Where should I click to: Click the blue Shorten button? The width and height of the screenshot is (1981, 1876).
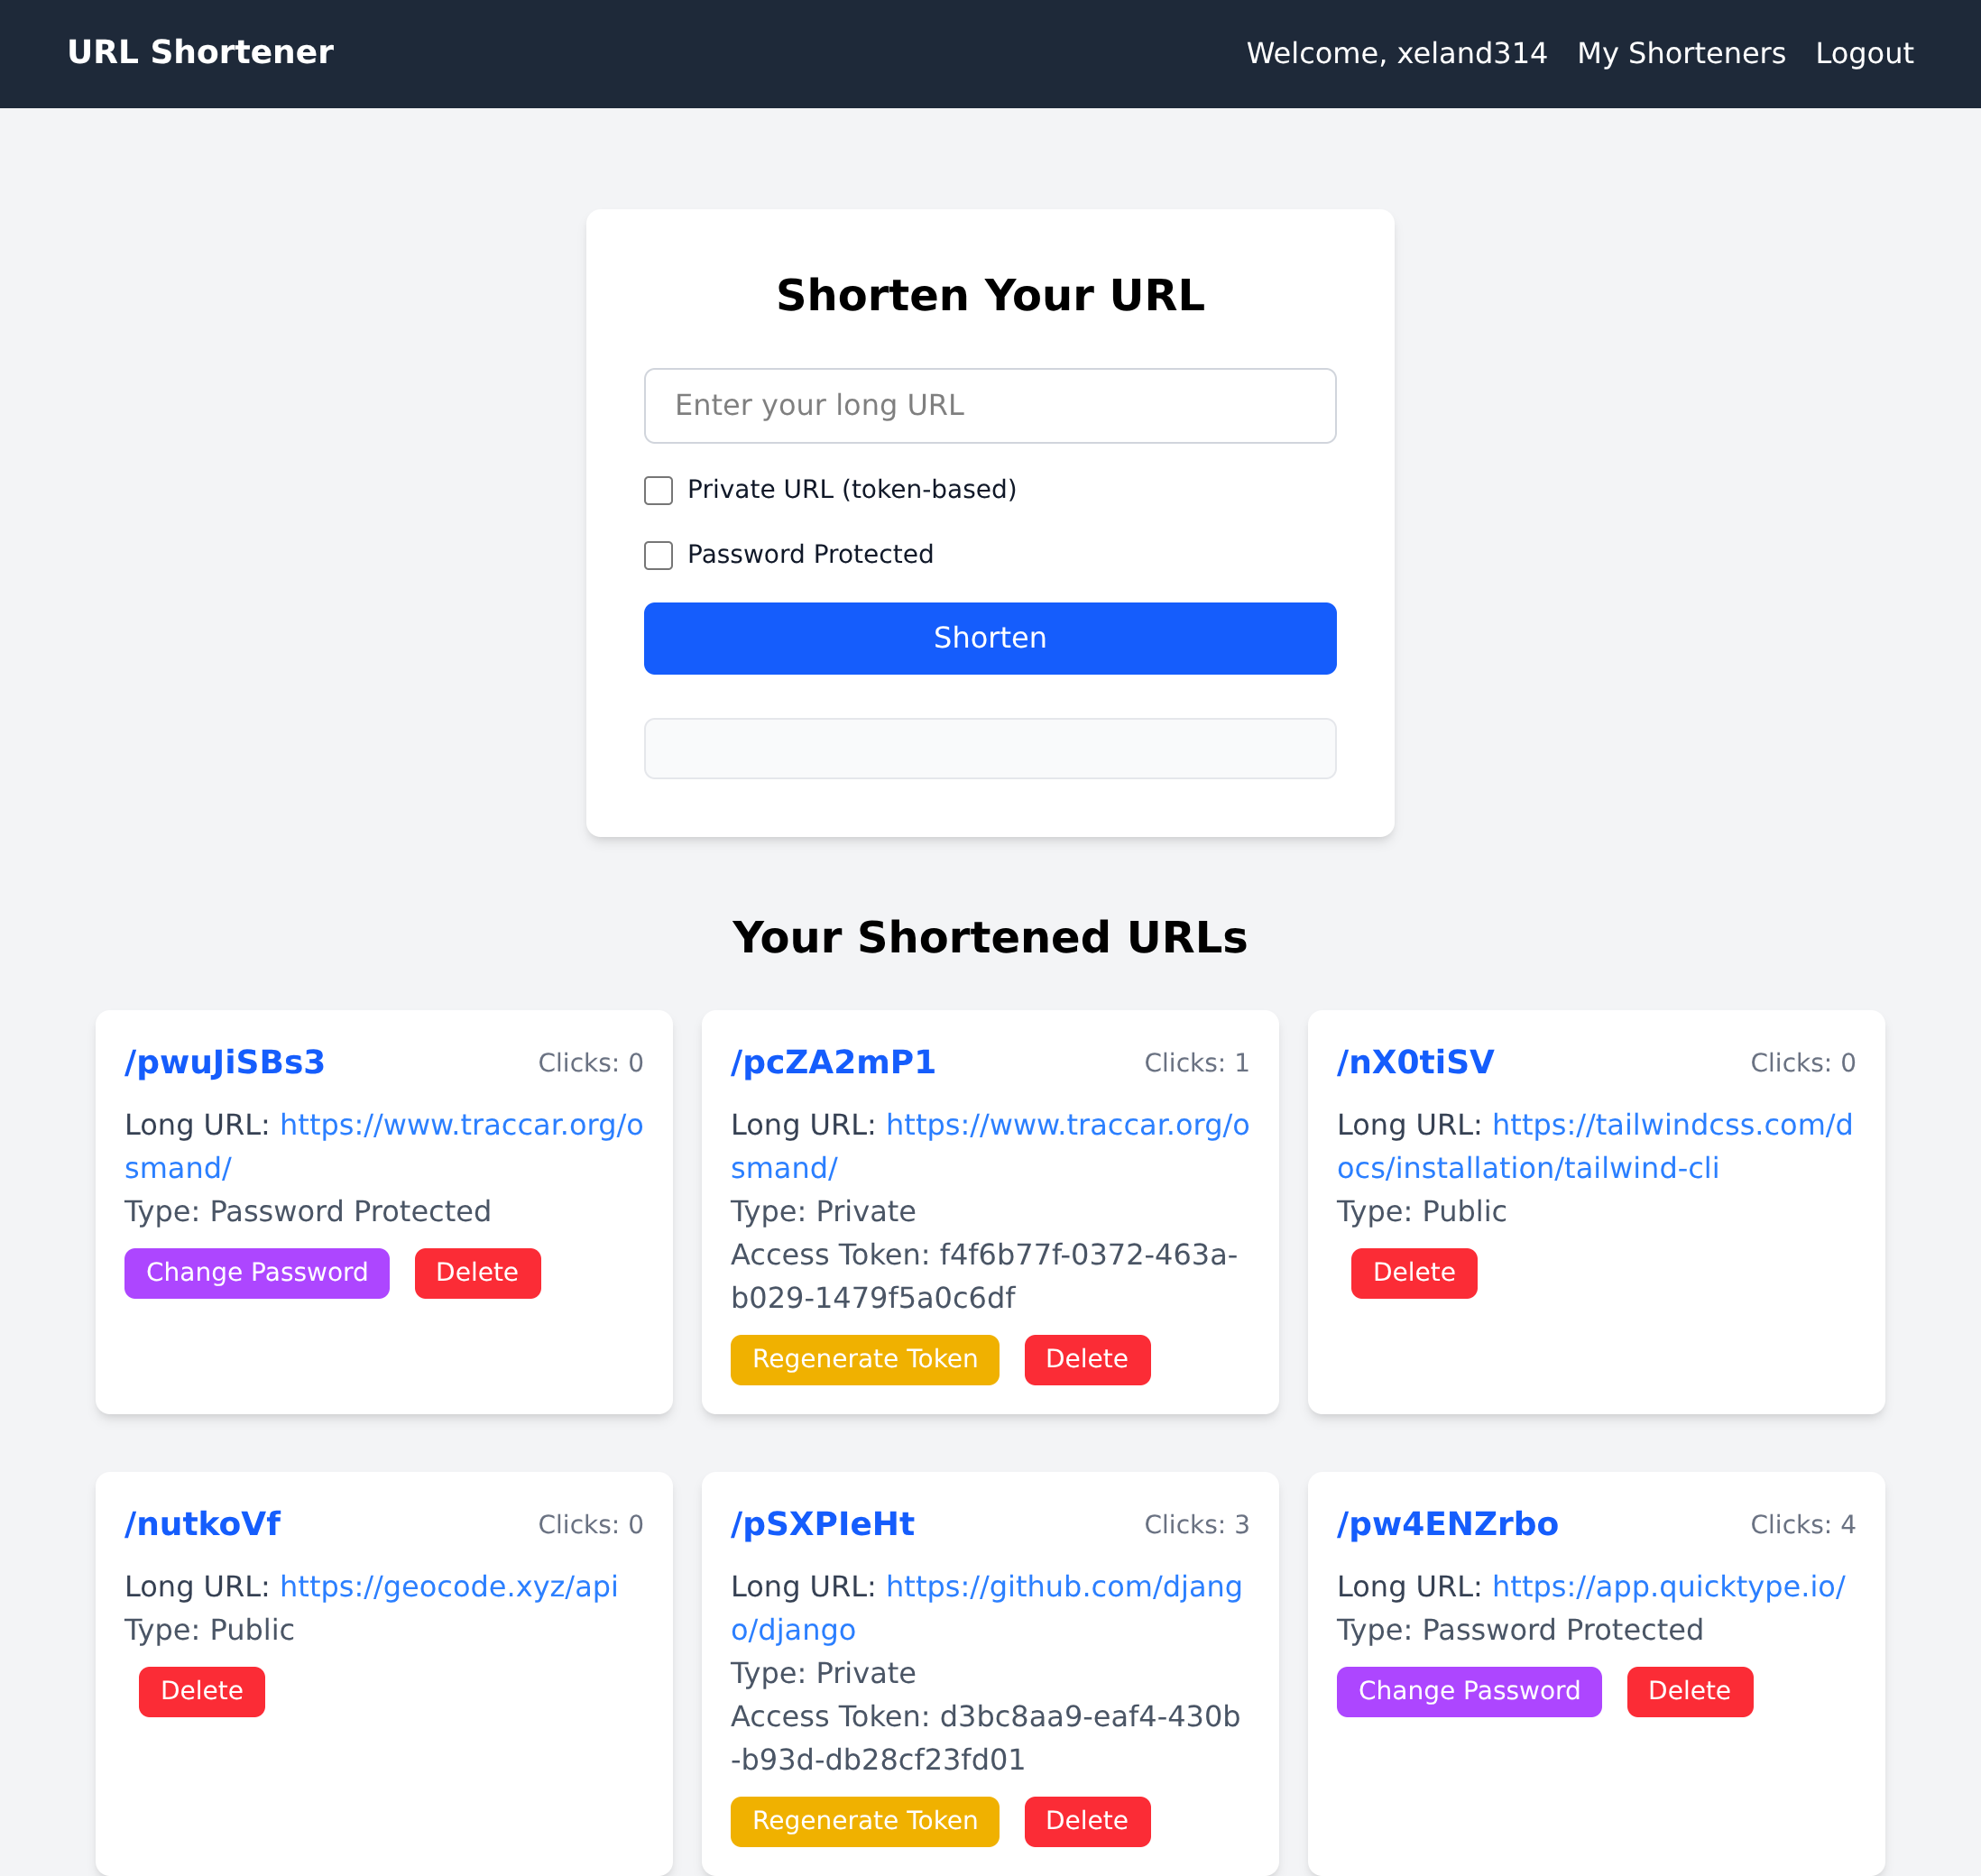coord(990,638)
